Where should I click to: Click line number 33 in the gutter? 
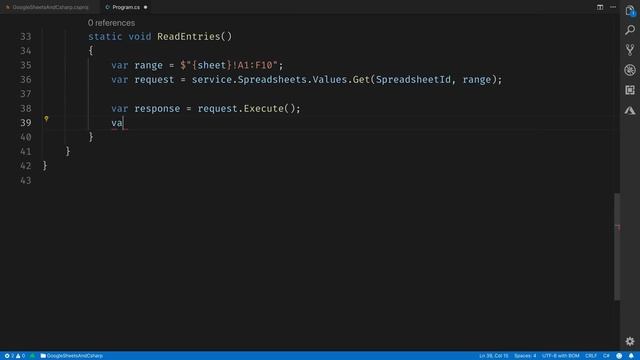pyautogui.click(x=26, y=37)
